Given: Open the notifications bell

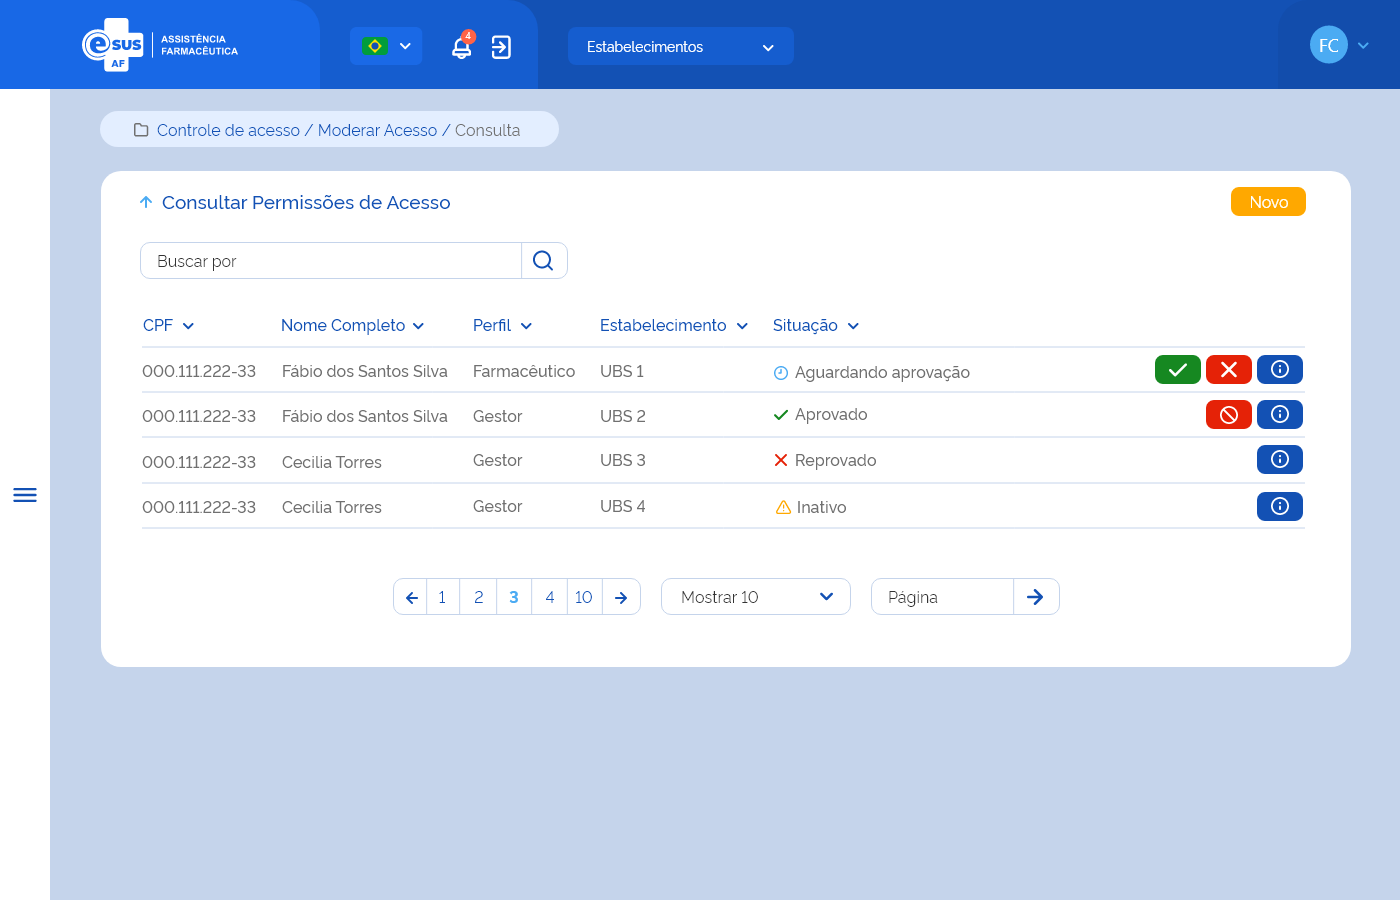Looking at the screenshot, I should [x=462, y=46].
